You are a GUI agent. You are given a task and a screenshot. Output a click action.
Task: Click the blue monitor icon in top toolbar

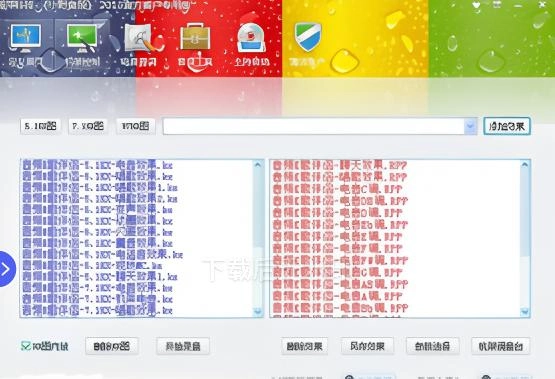coord(25,36)
